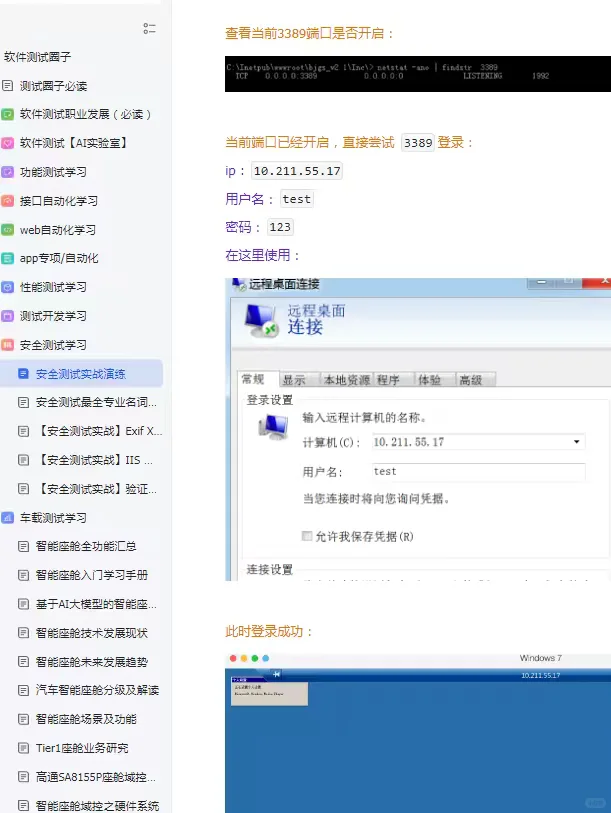Open 智能座舱场景及功能 document
This screenshot has height=813, width=611.
click(86, 719)
